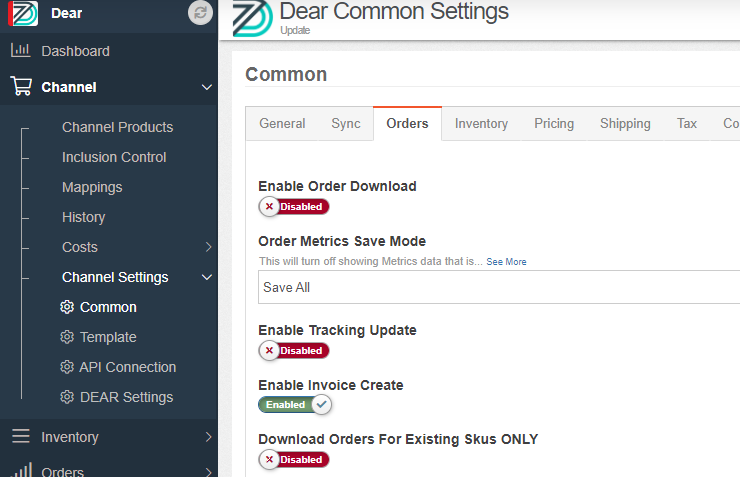Click the Common section heading
Image resolution: width=740 pixels, height=477 pixels.
pos(286,75)
